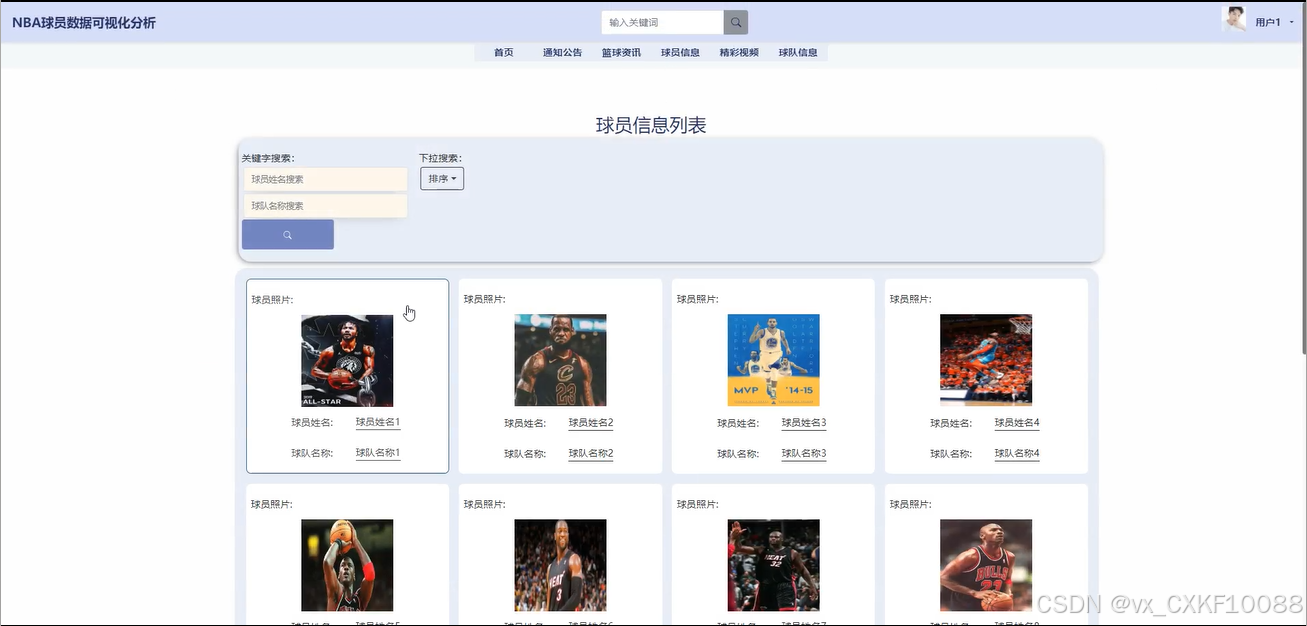Focus the 球队名称搜索 input field
This screenshot has height=626, width=1307.
[326, 205]
